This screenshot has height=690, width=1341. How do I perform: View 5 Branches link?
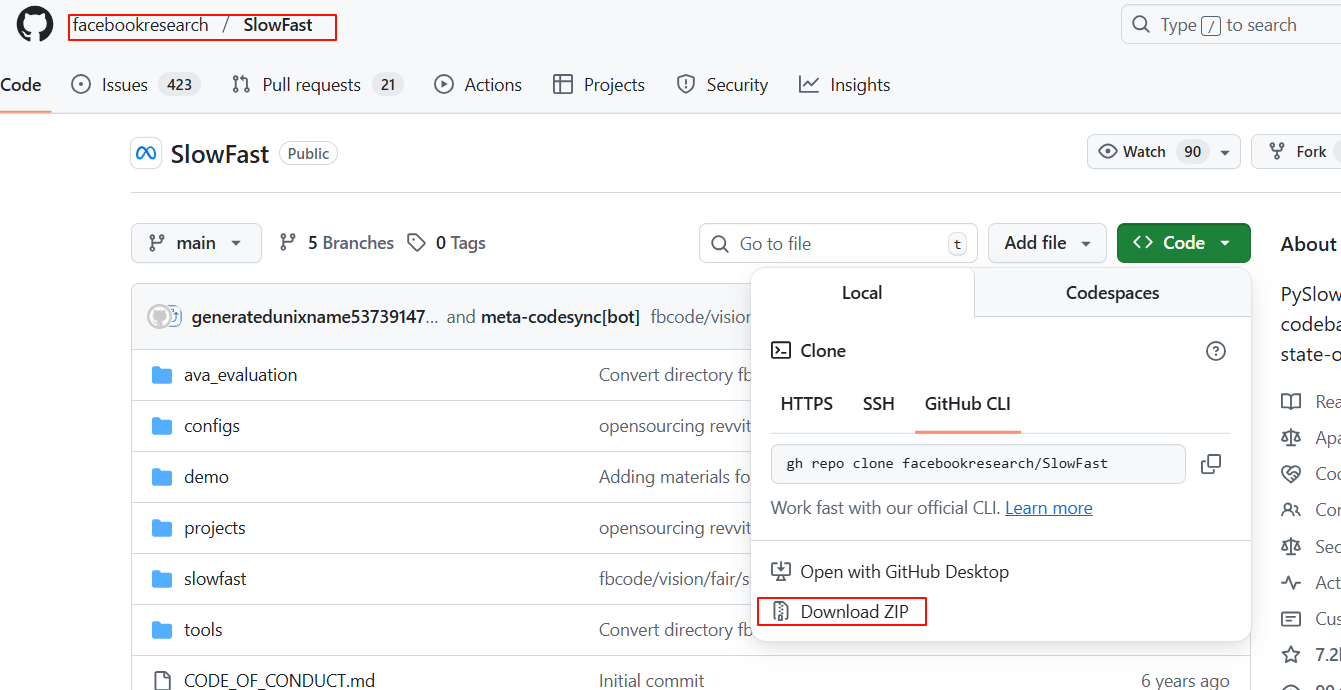click(337, 243)
